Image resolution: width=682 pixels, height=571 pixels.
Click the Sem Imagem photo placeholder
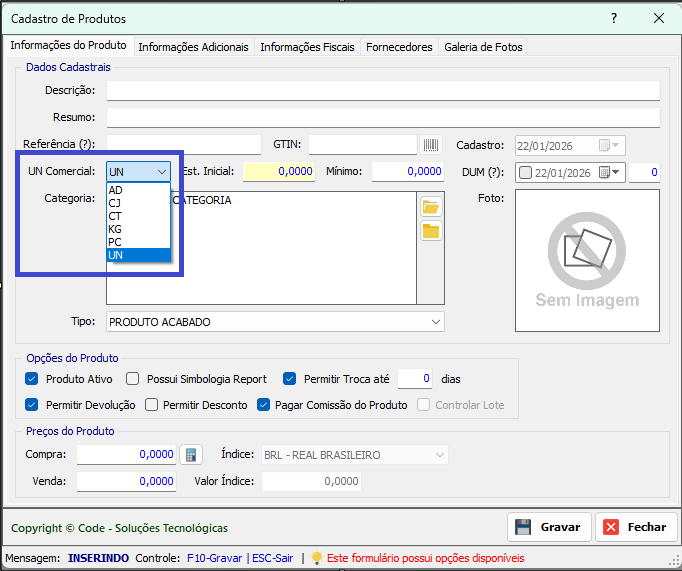pos(587,260)
